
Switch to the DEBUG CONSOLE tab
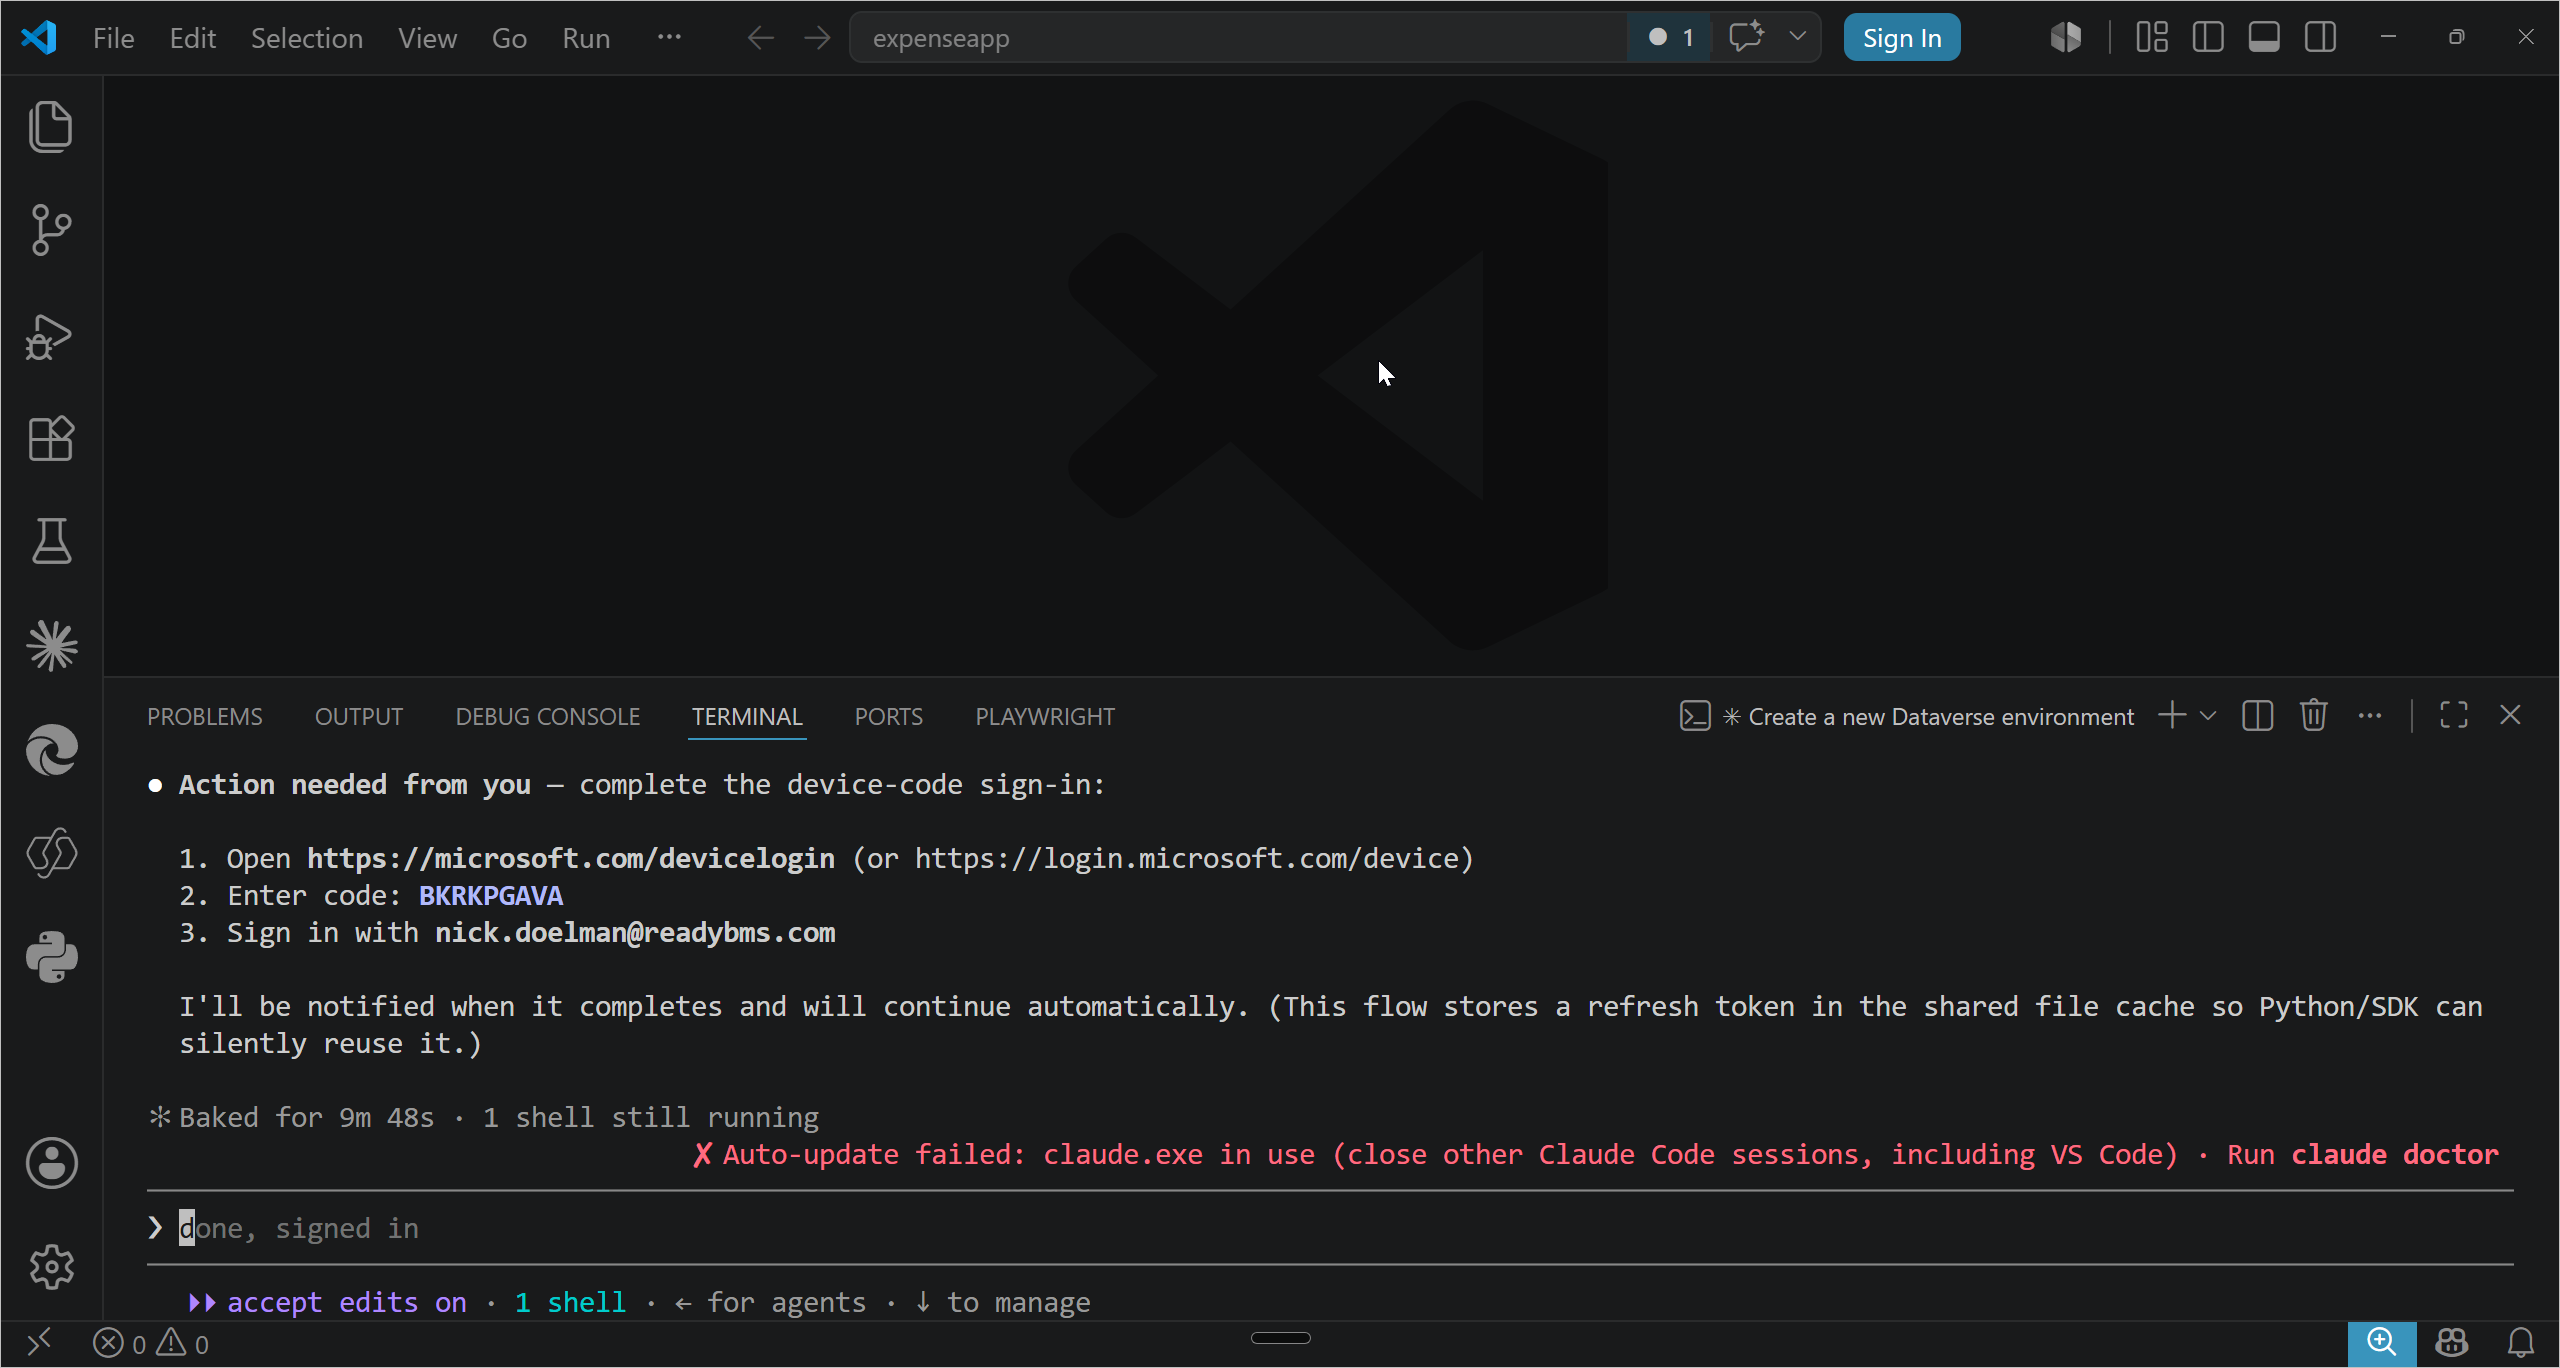tap(547, 717)
